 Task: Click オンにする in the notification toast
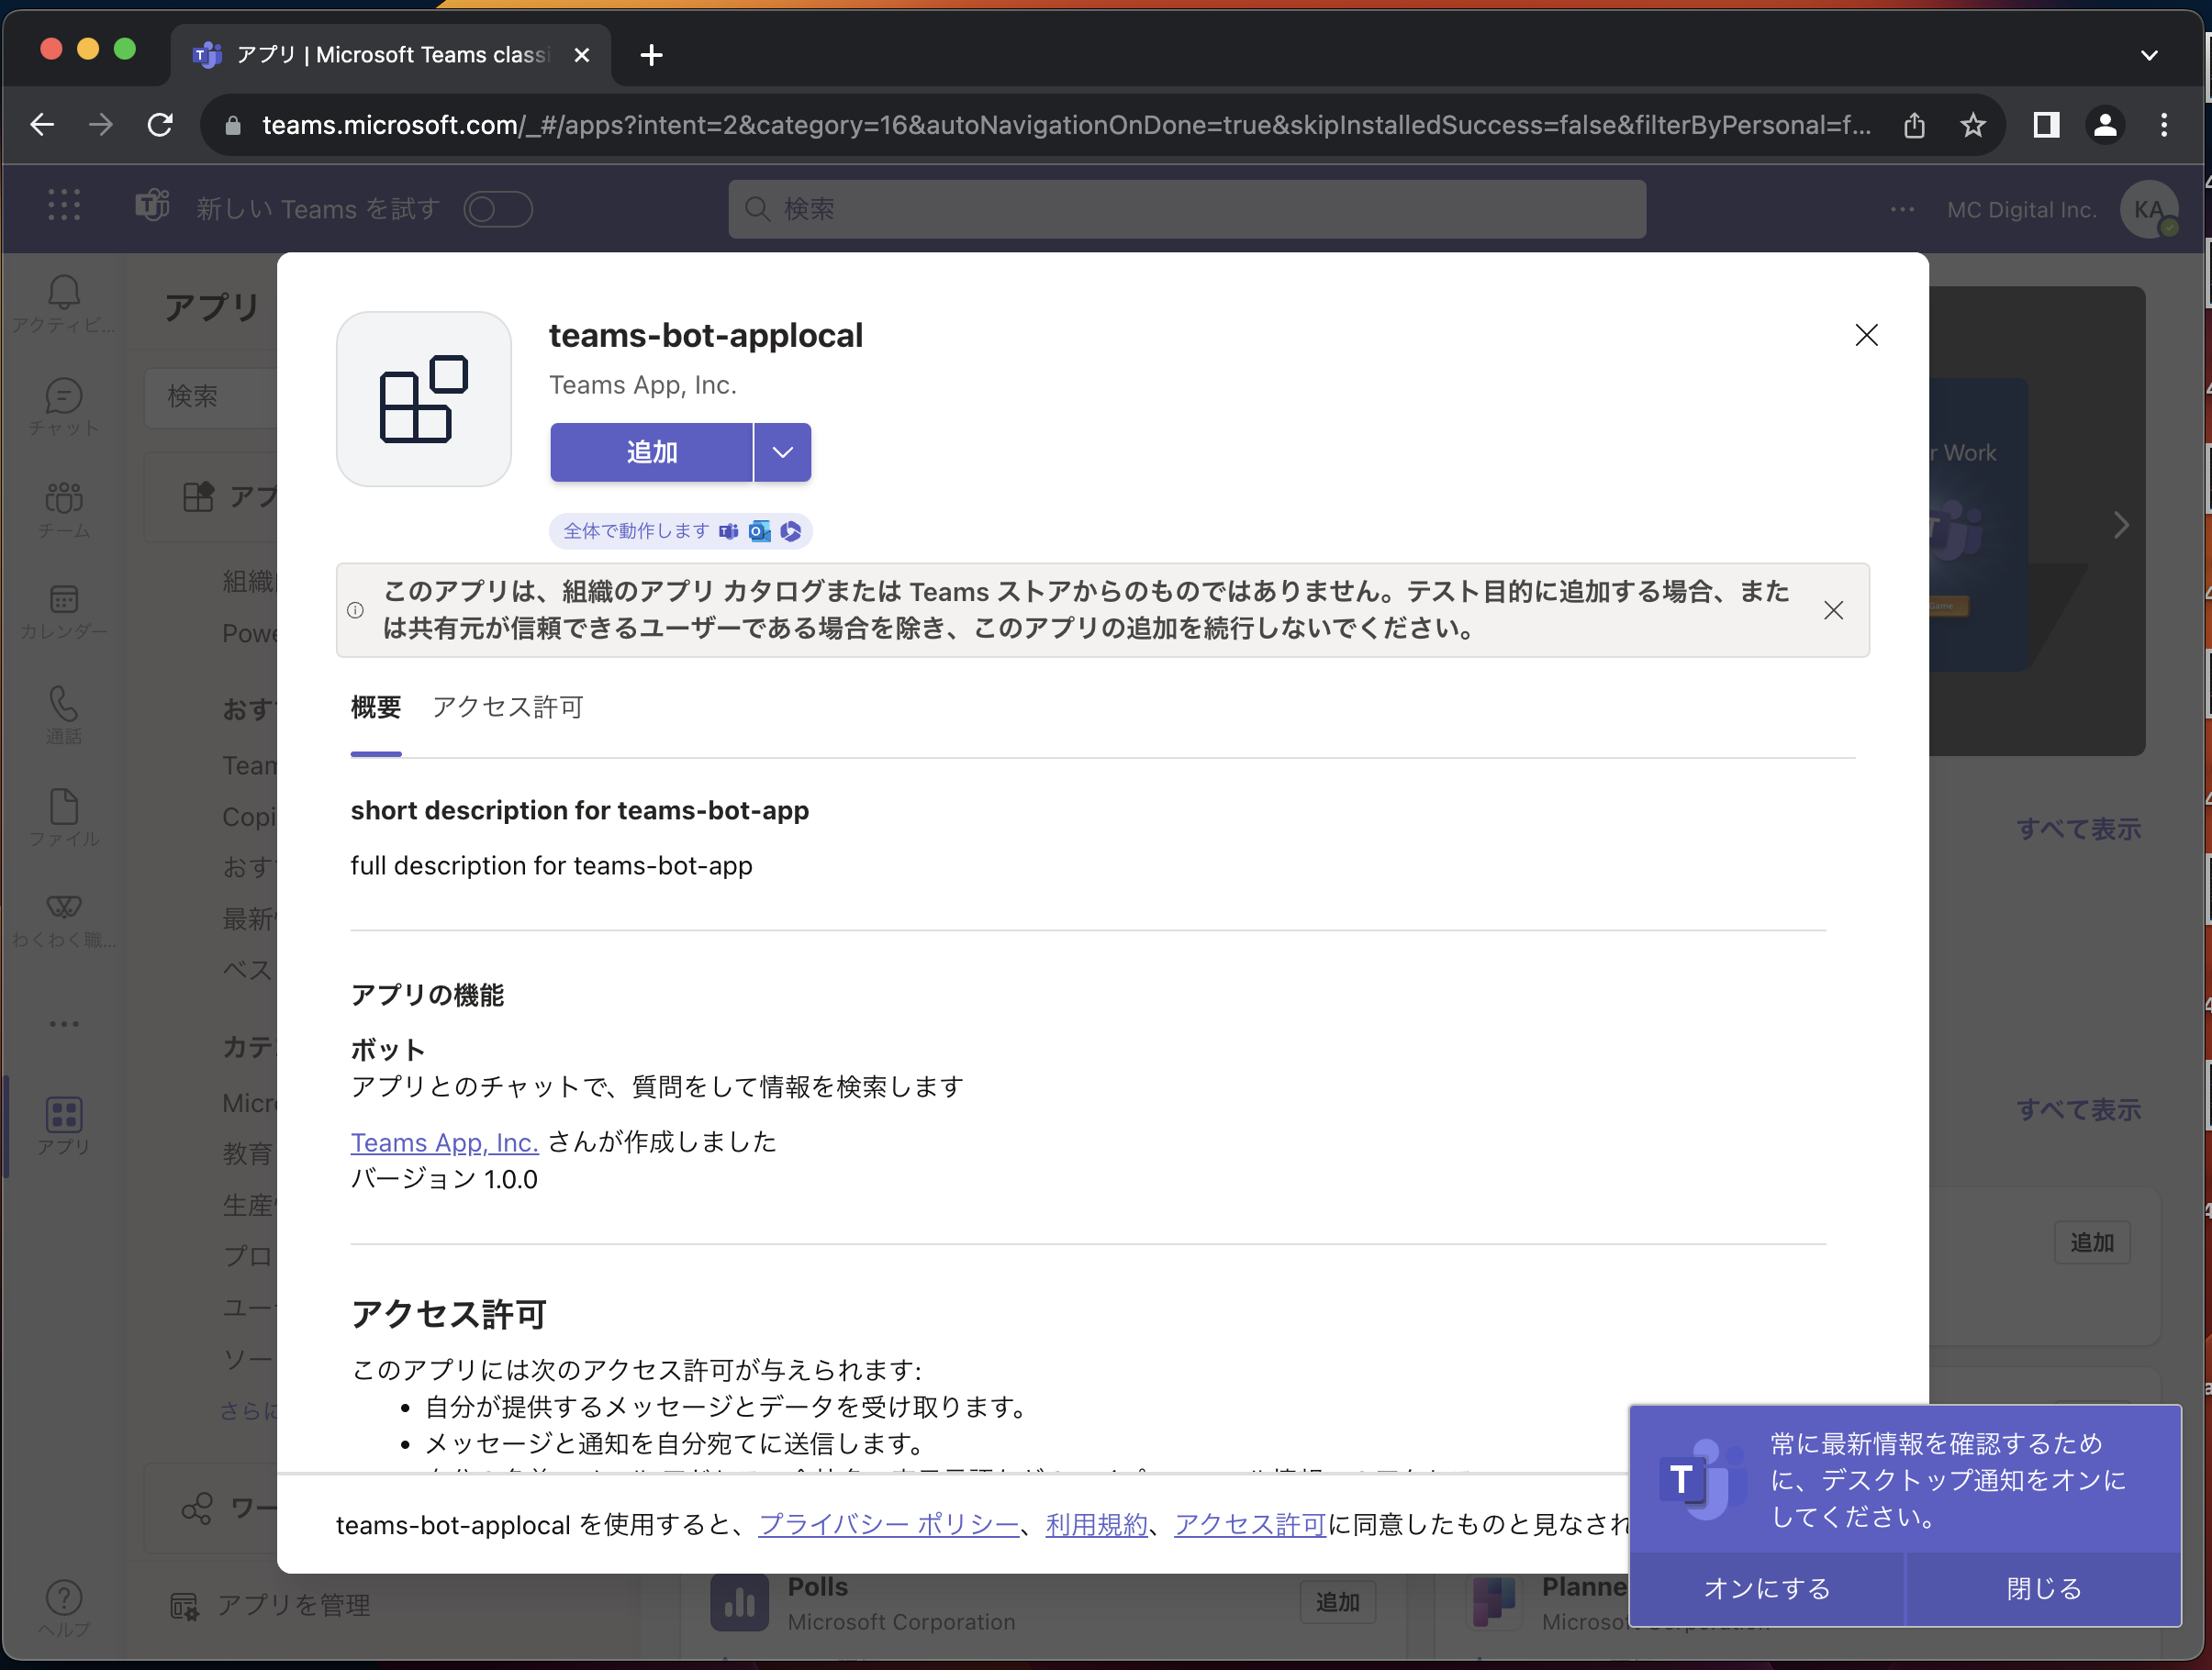(x=1767, y=1588)
